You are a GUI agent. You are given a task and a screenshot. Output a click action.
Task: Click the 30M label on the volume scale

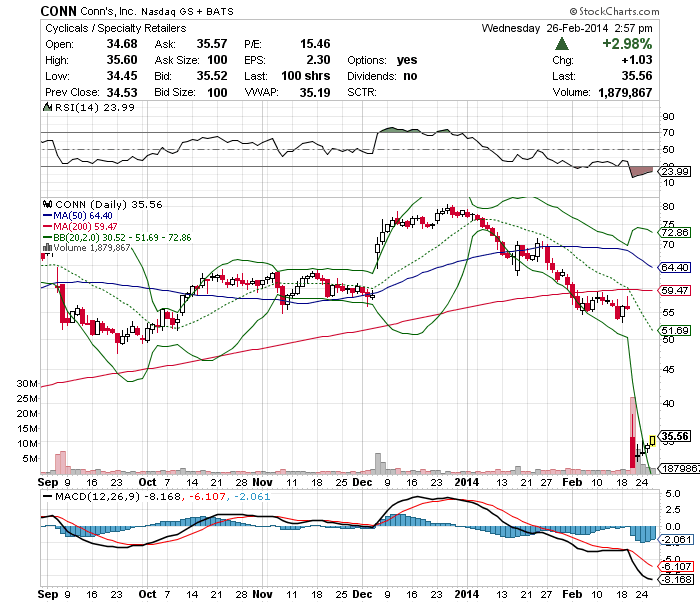[x=27, y=384]
